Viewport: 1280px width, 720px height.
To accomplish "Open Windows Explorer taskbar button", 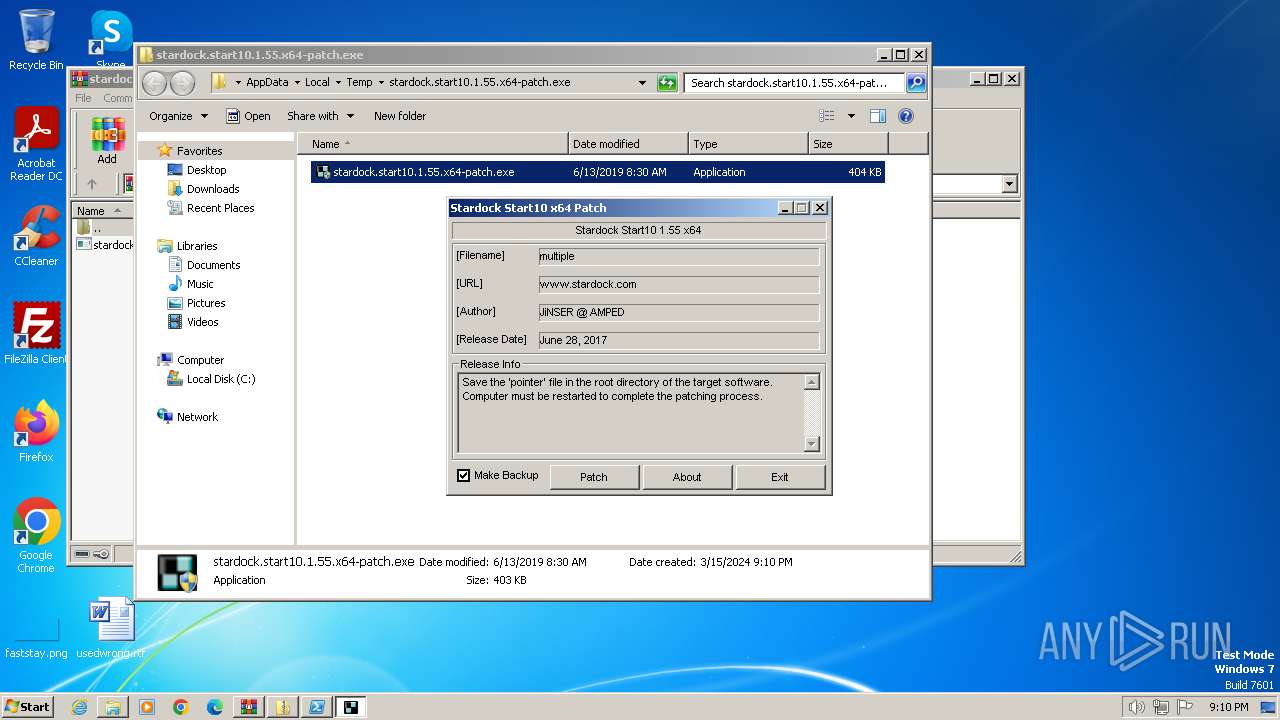I will [x=113, y=707].
